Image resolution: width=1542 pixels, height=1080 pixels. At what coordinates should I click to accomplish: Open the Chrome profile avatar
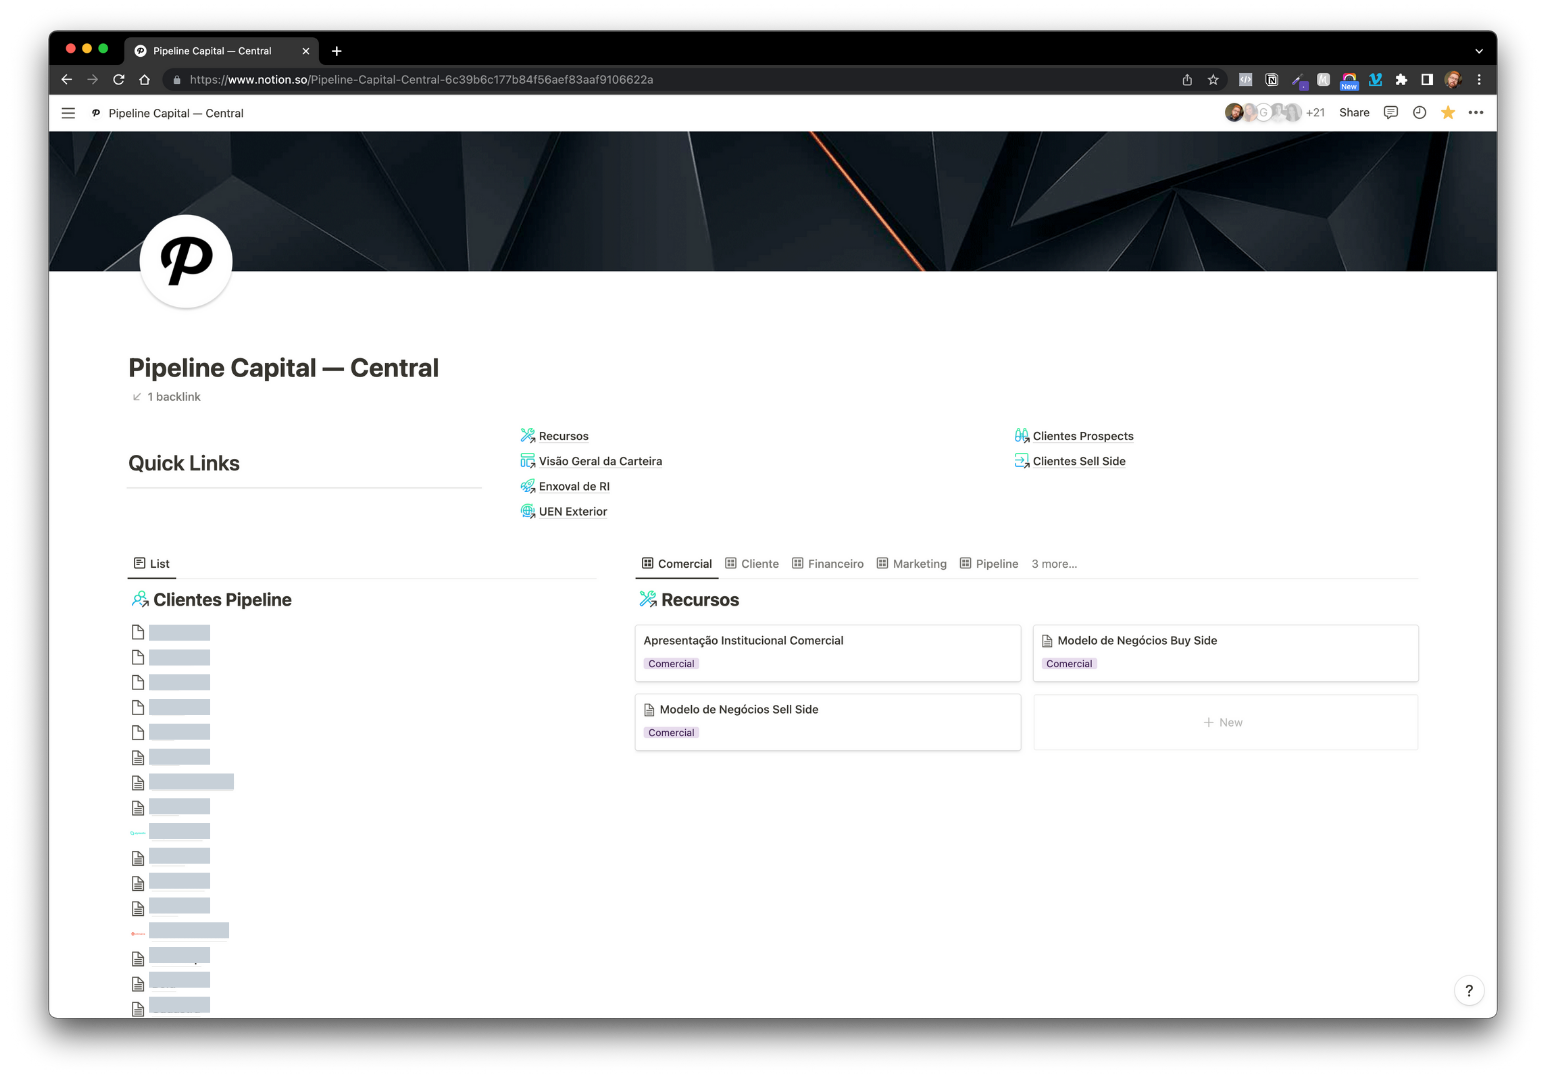pyautogui.click(x=1453, y=80)
